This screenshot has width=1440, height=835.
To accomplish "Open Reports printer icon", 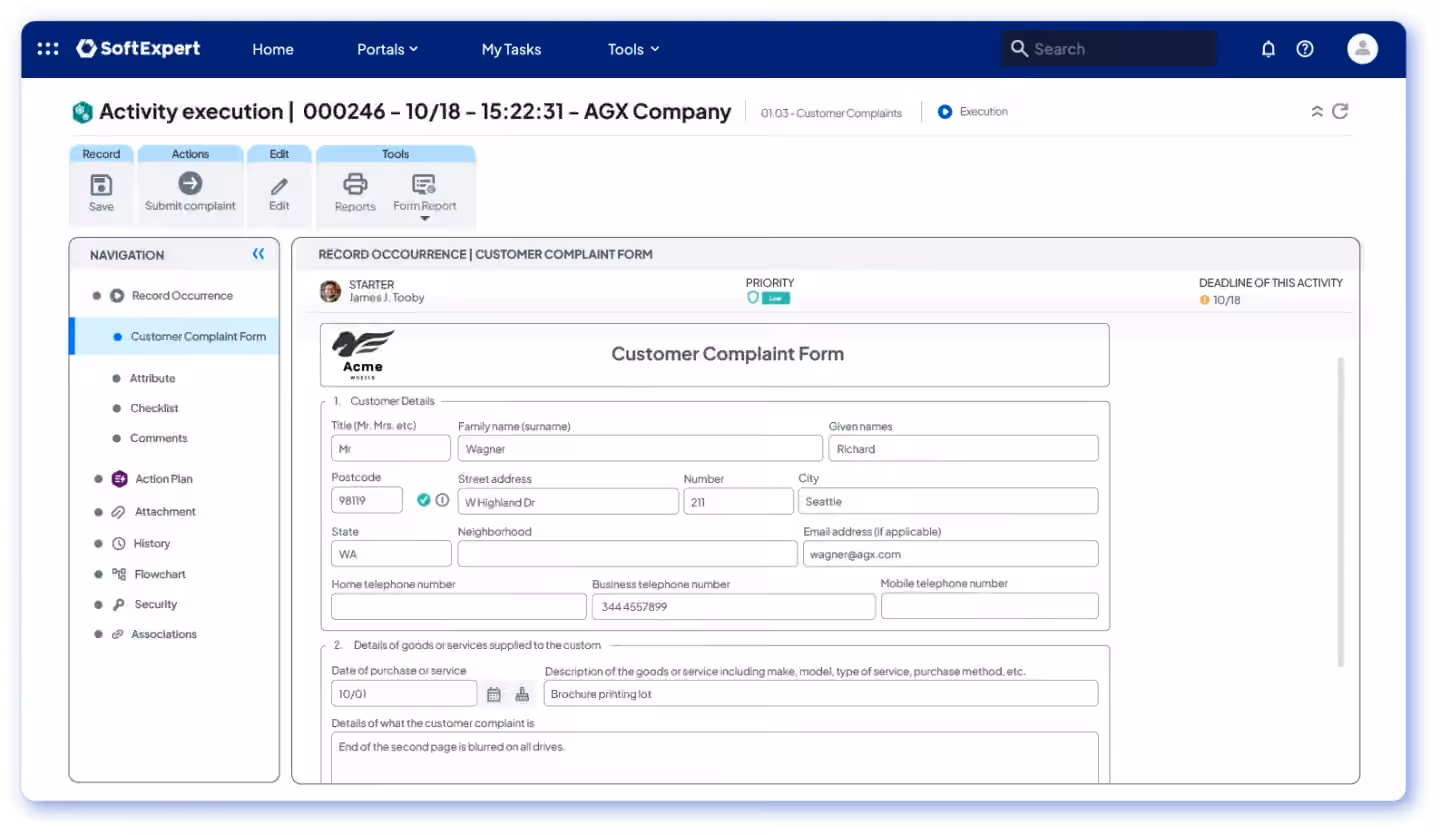I will click(355, 184).
